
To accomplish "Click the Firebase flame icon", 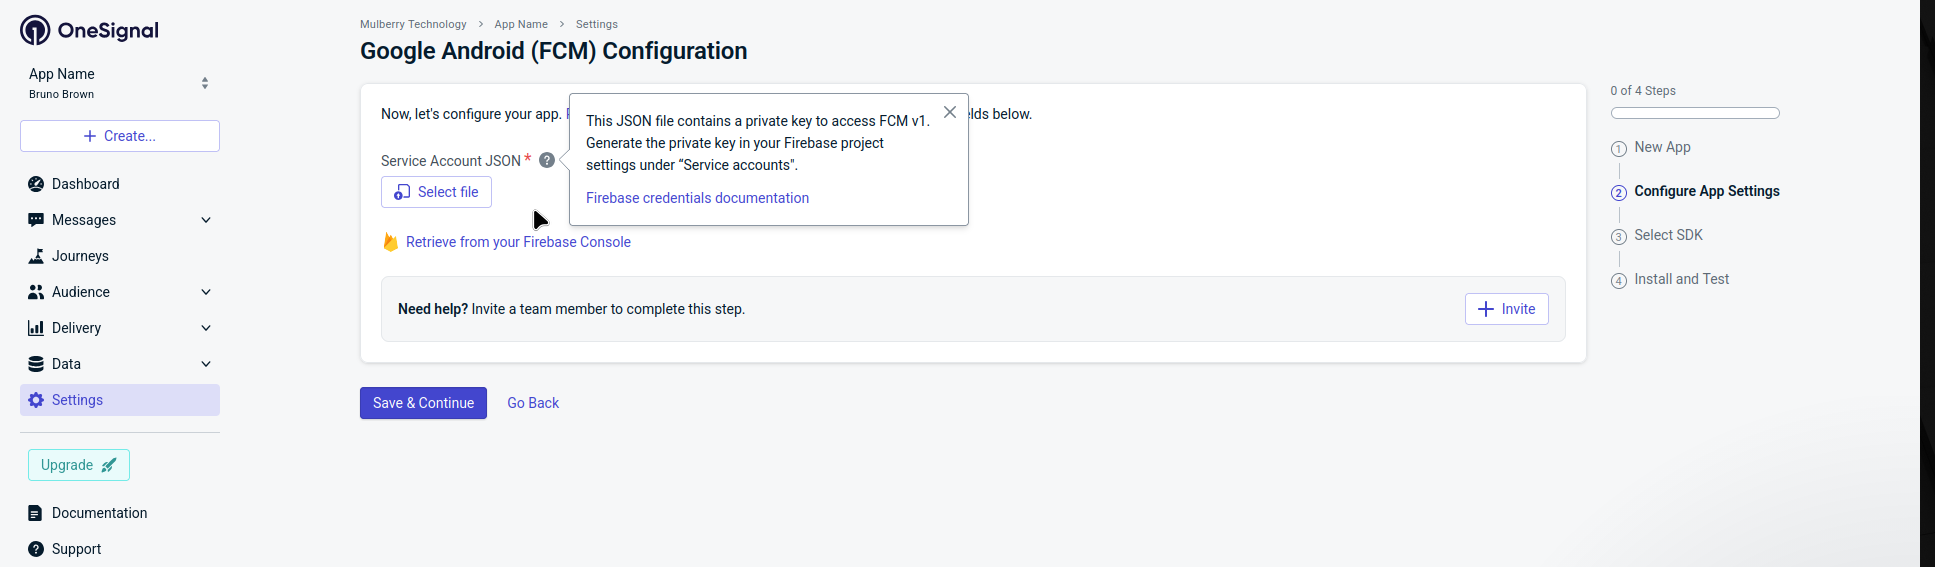I will (x=391, y=242).
